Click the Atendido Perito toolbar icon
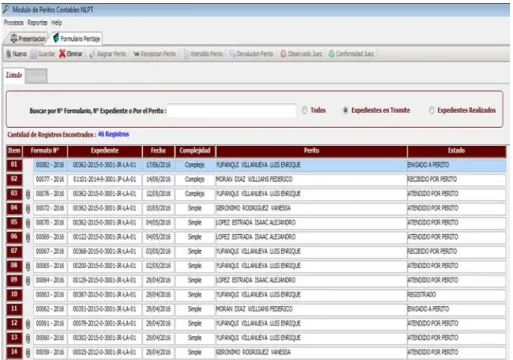Viewport: 513px width, 360px height. (x=187, y=54)
